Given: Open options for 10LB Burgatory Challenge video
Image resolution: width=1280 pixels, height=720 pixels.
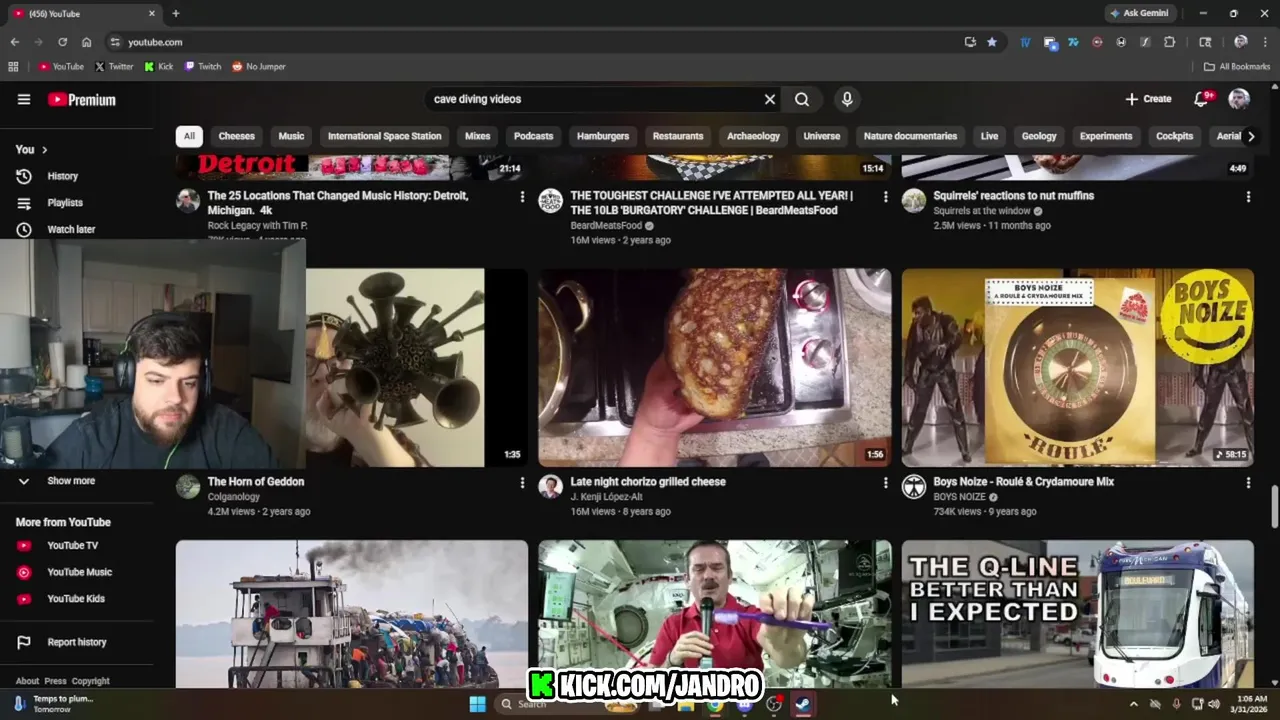Looking at the screenshot, I should coord(885,197).
